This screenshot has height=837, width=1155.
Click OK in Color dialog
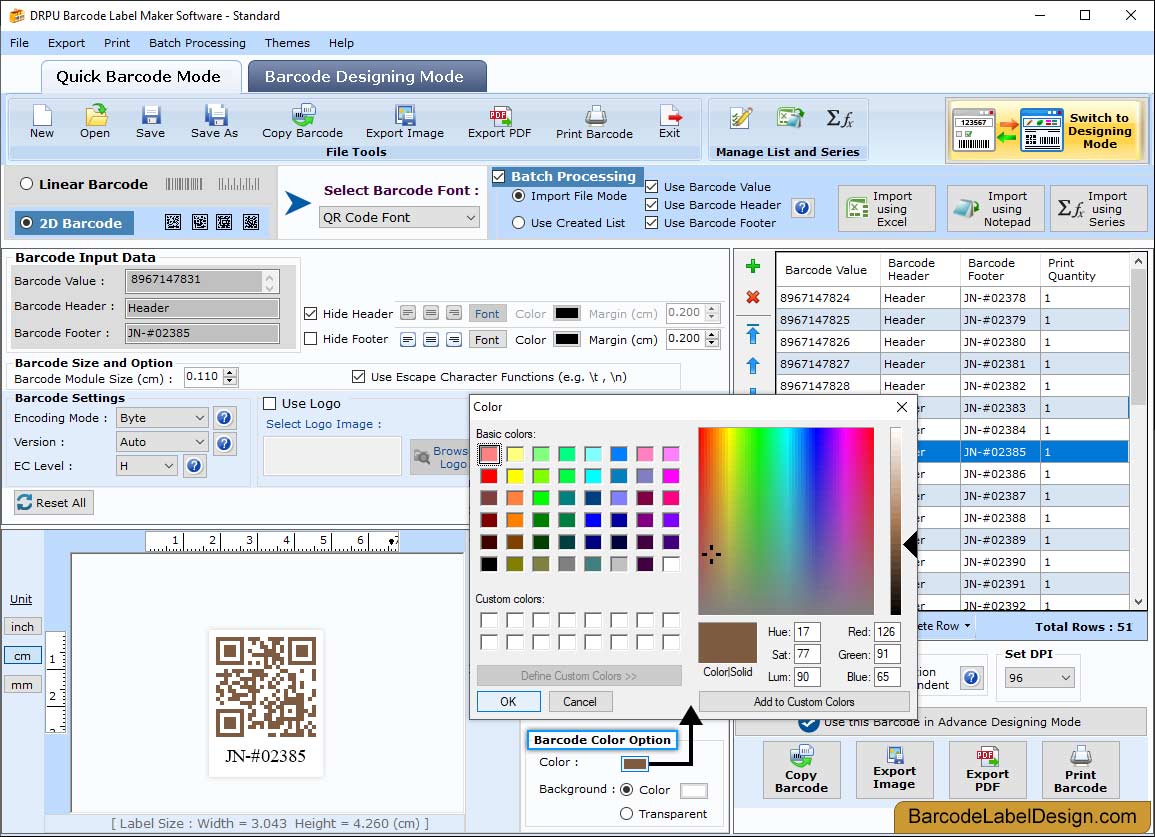tap(508, 701)
